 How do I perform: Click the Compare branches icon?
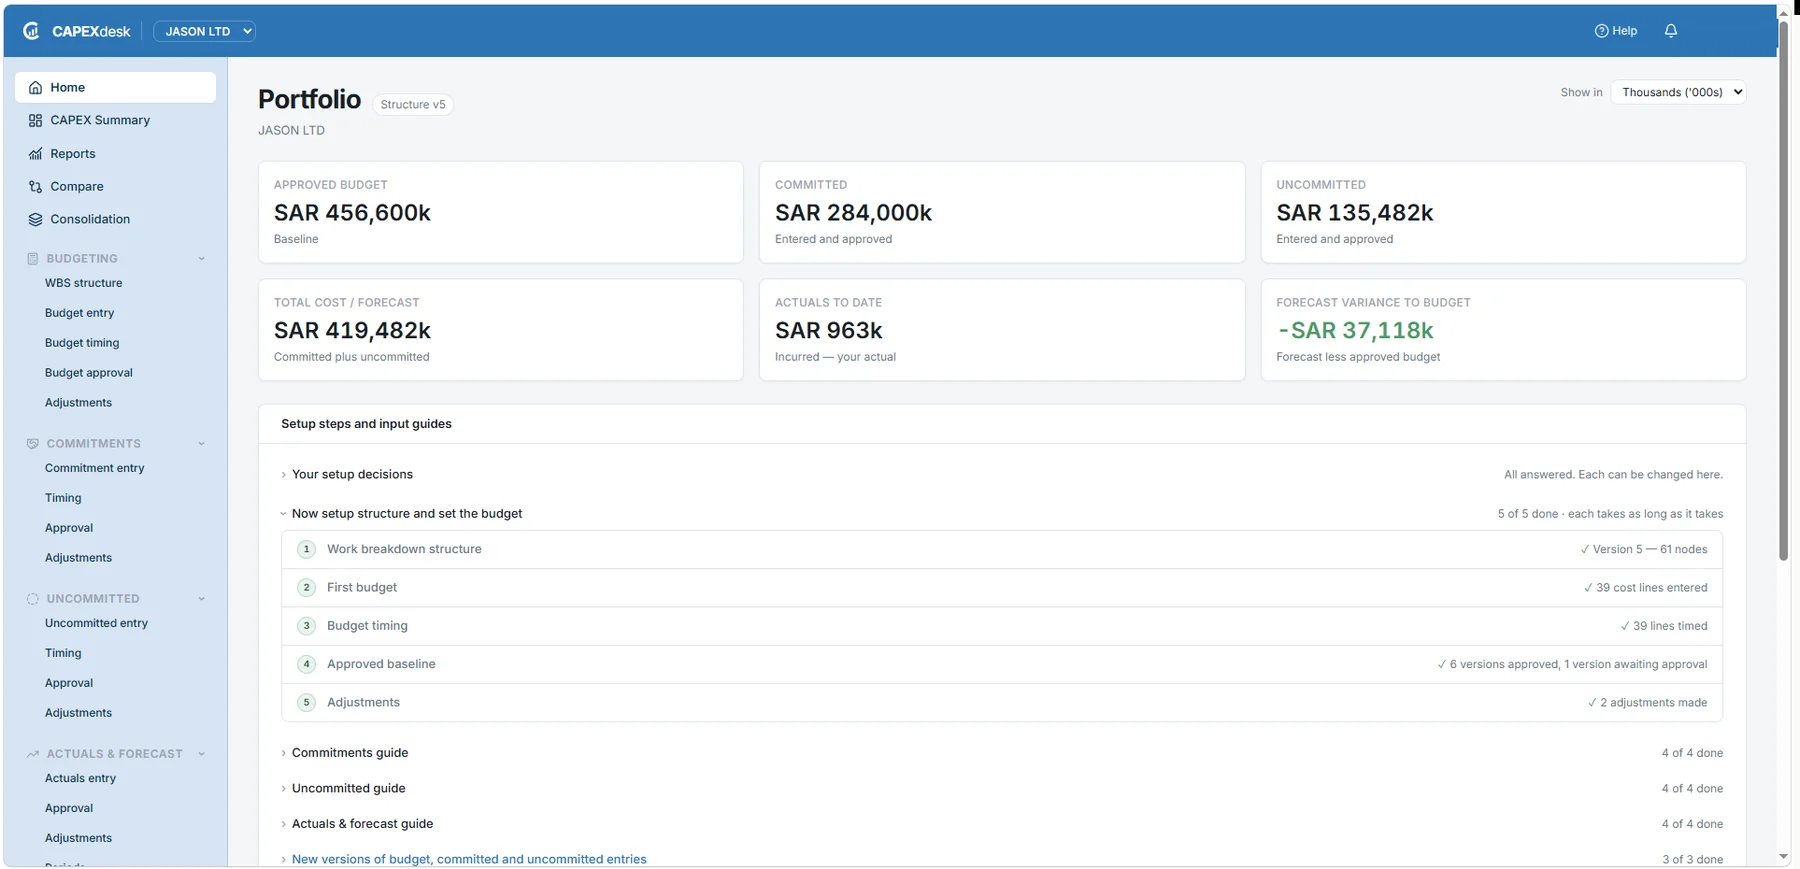[36, 187]
